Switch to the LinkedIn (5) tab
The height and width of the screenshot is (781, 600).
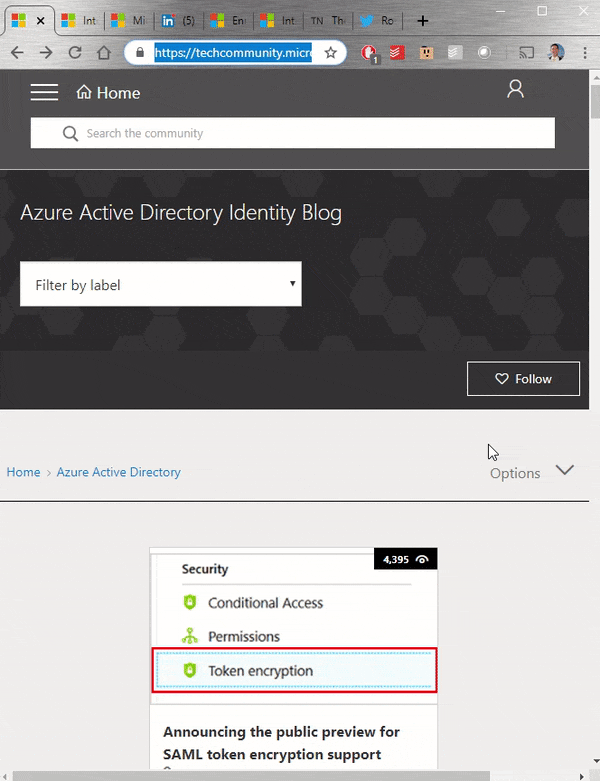click(x=178, y=21)
